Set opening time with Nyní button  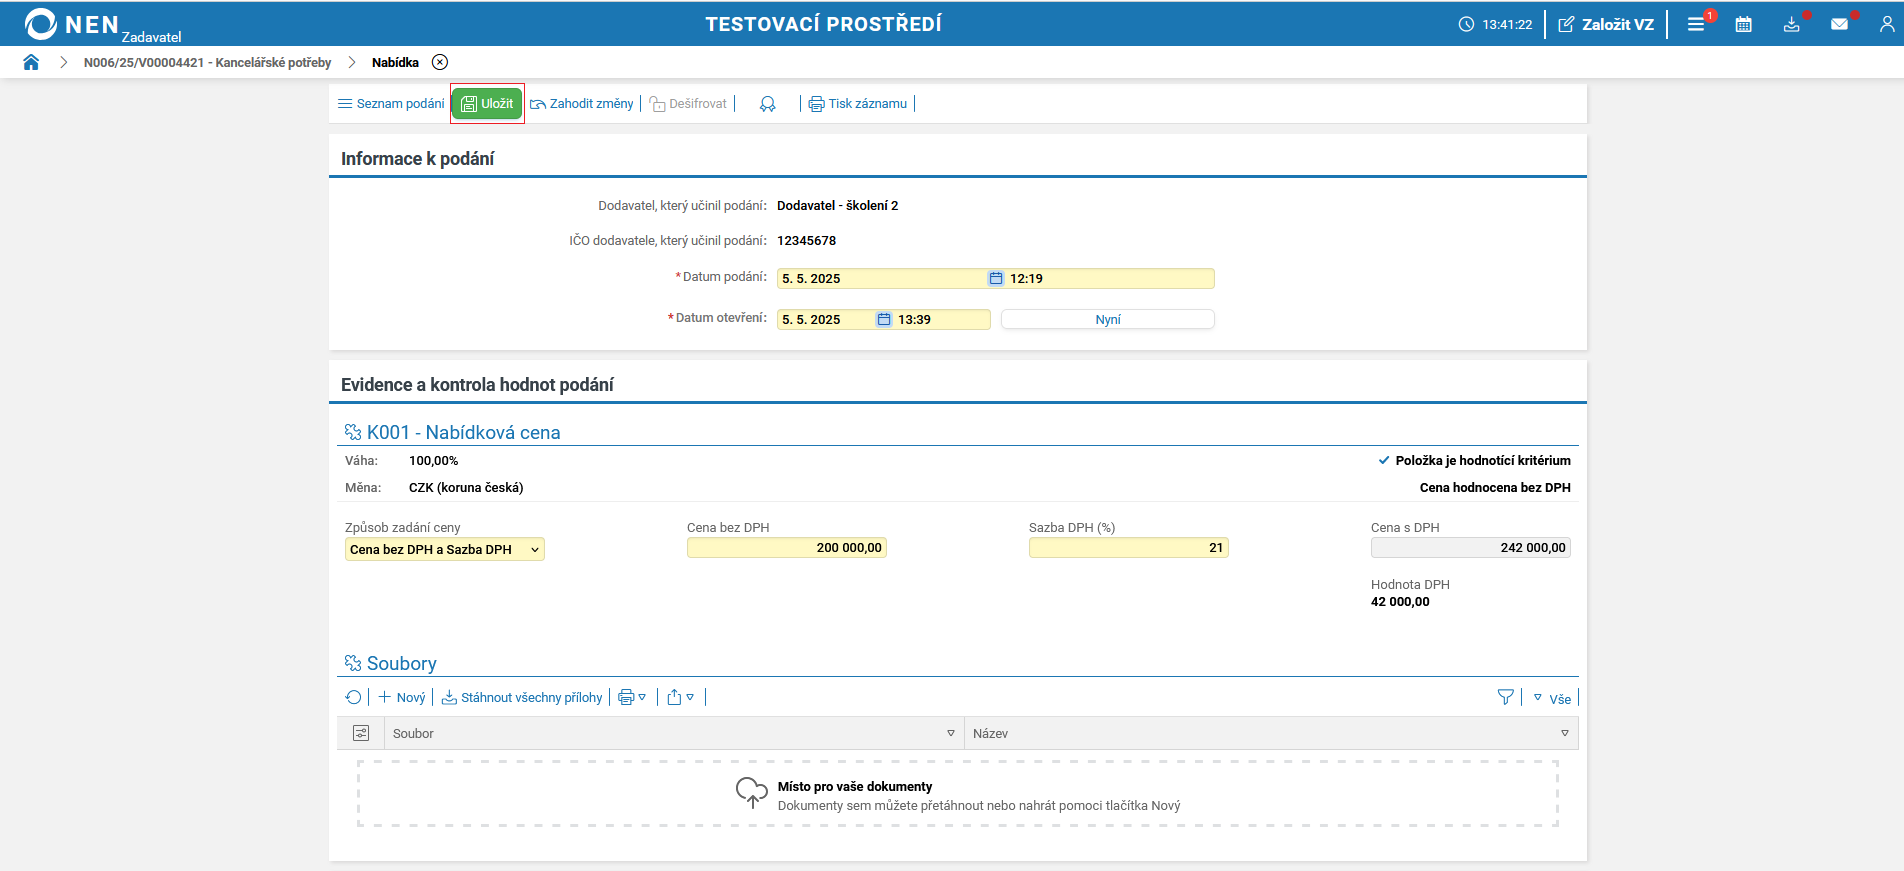[1107, 319]
